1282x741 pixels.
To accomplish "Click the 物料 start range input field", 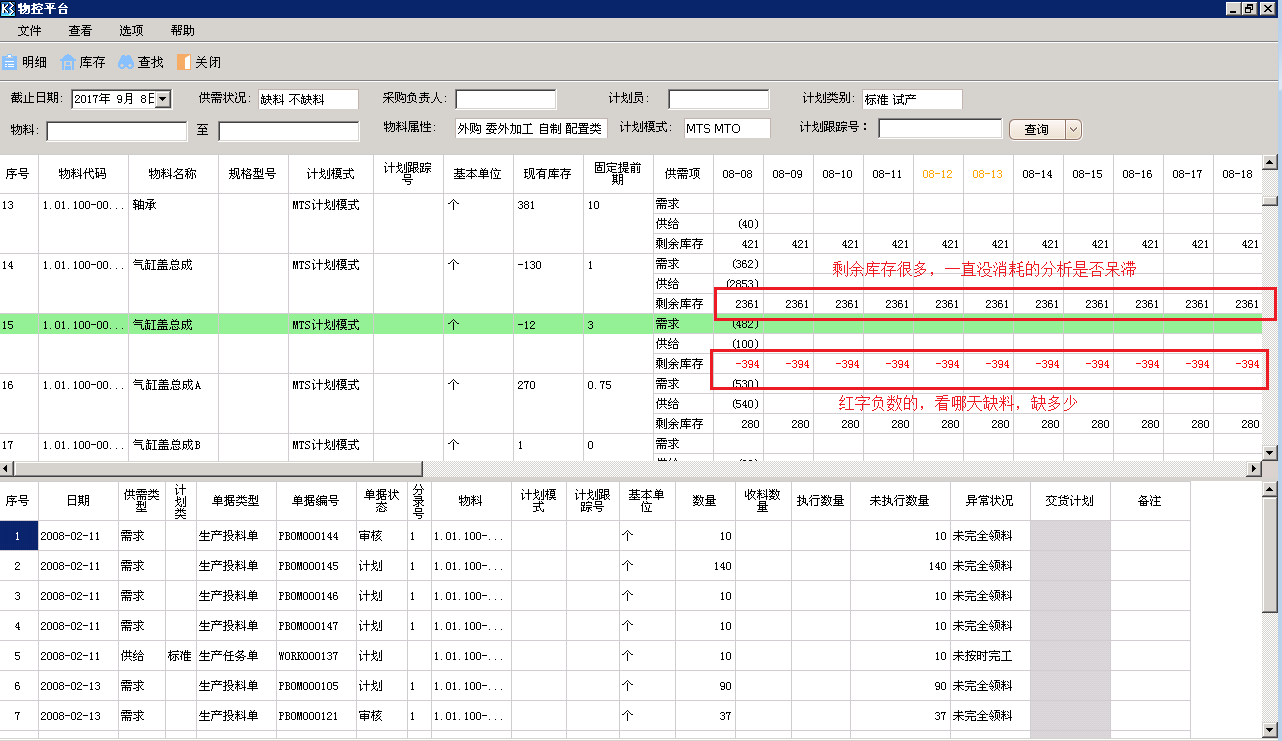I will click(117, 131).
